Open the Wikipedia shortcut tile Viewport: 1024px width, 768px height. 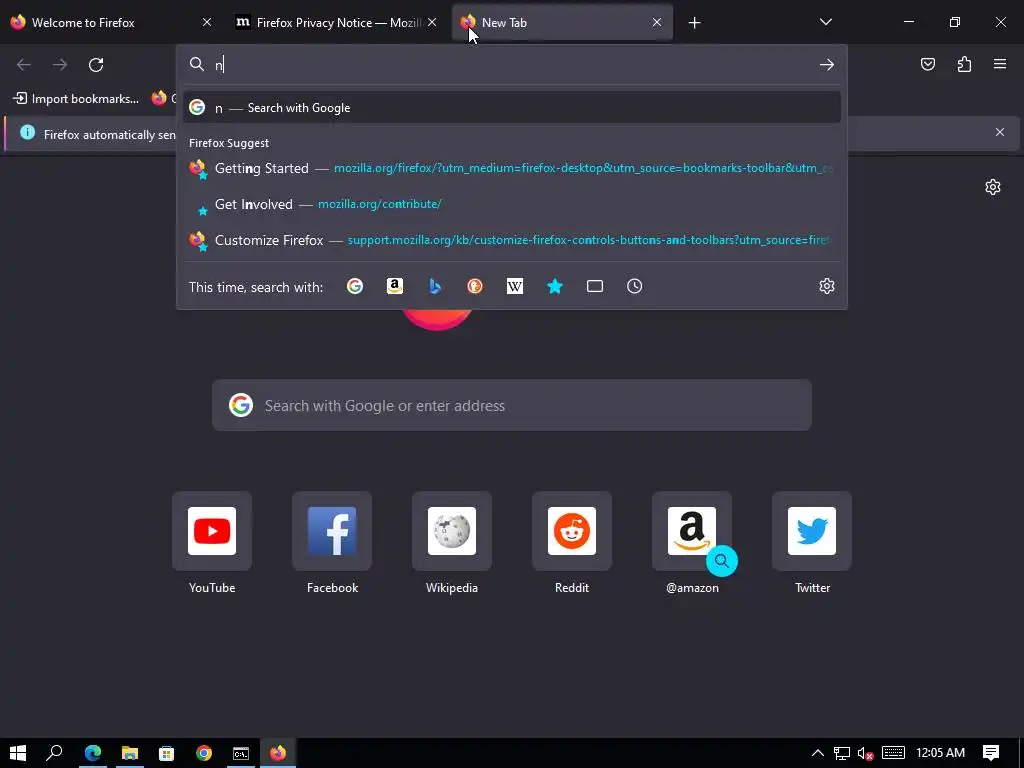pos(452,531)
